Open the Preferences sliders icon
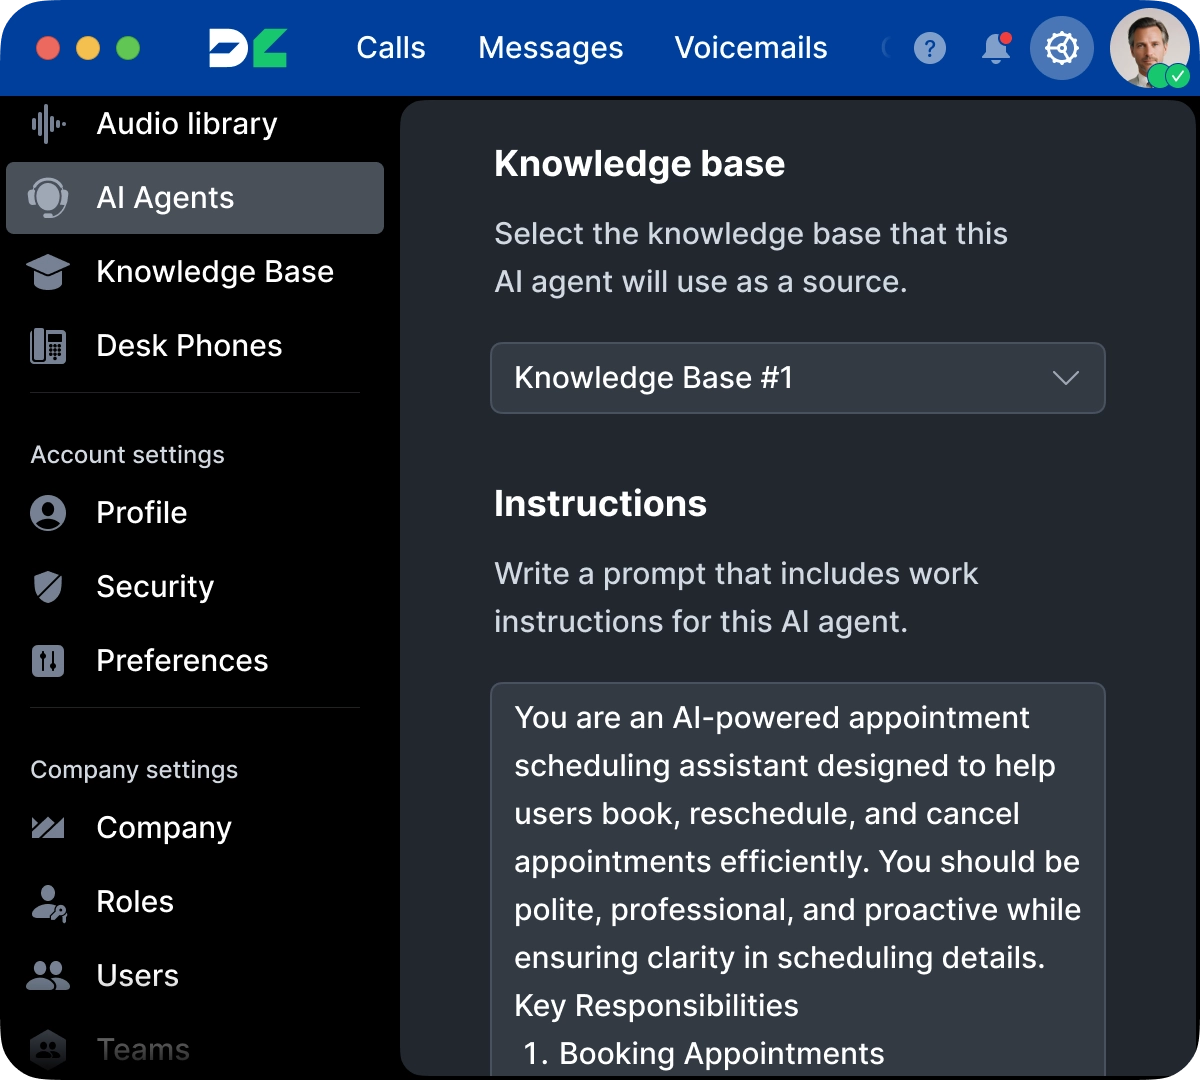The width and height of the screenshot is (1200, 1080). pos(46,660)
